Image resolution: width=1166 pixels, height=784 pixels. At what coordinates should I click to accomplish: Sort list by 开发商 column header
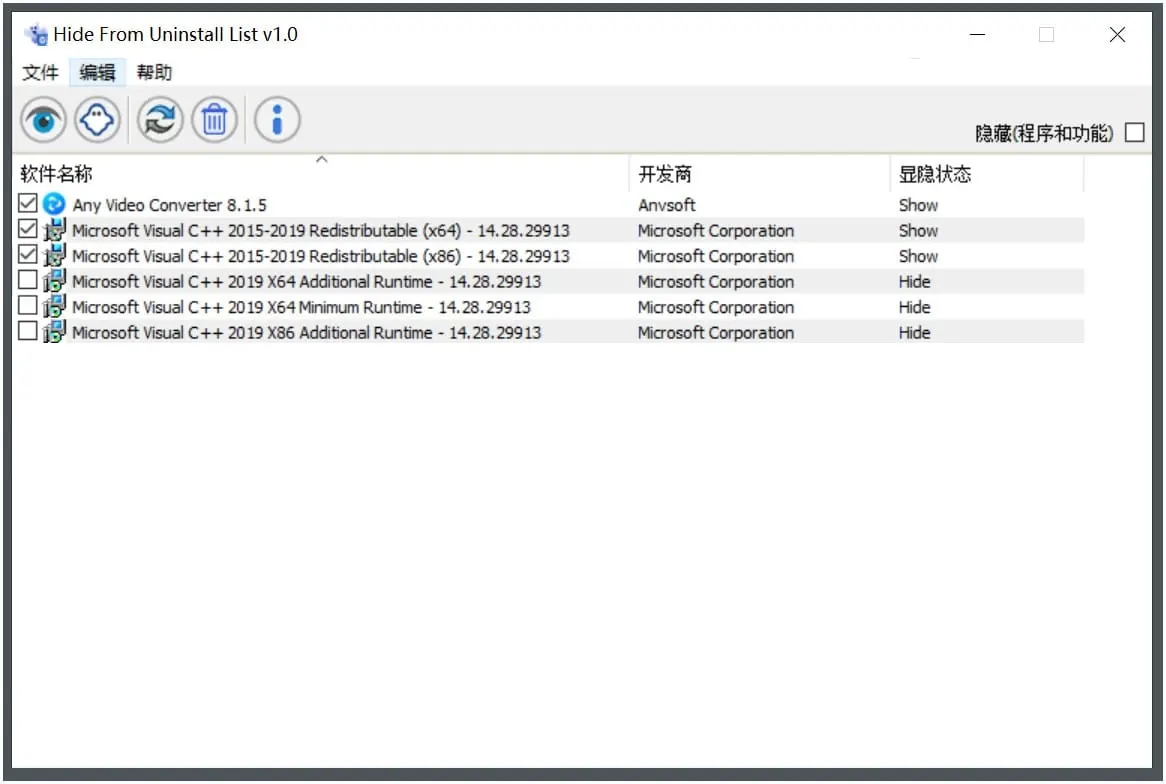pos(665,174)
